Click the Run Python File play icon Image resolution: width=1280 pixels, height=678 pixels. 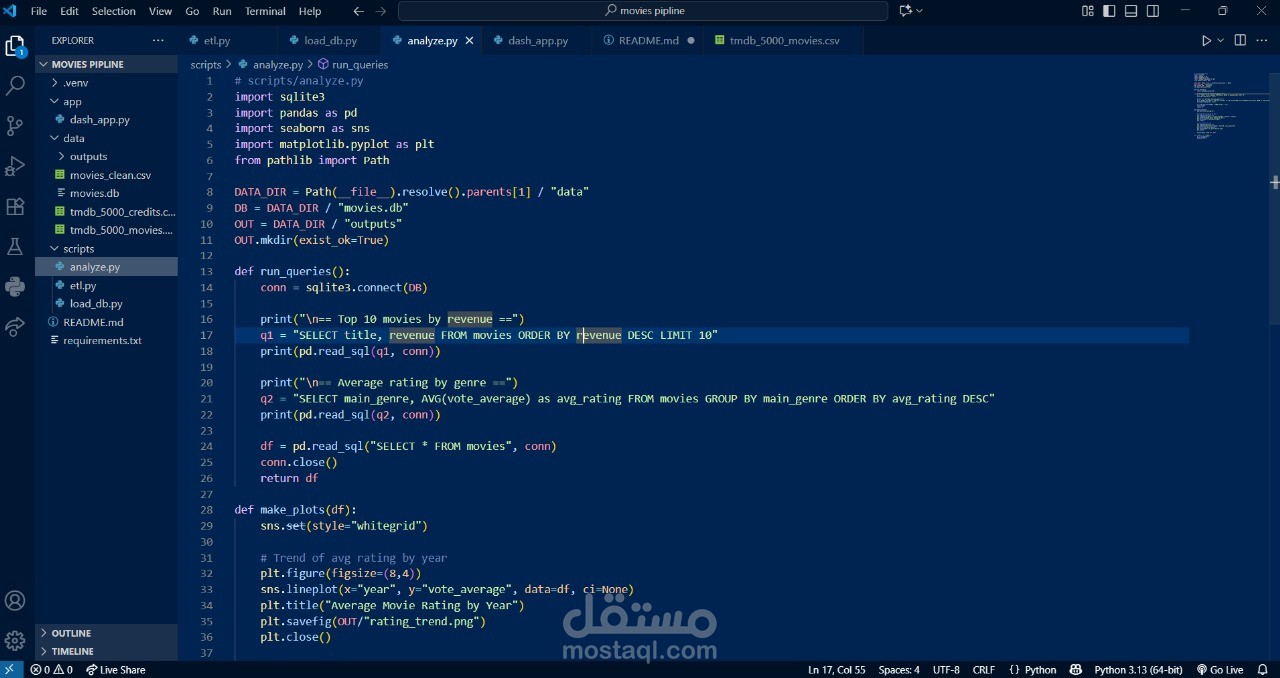[1206, 41]
